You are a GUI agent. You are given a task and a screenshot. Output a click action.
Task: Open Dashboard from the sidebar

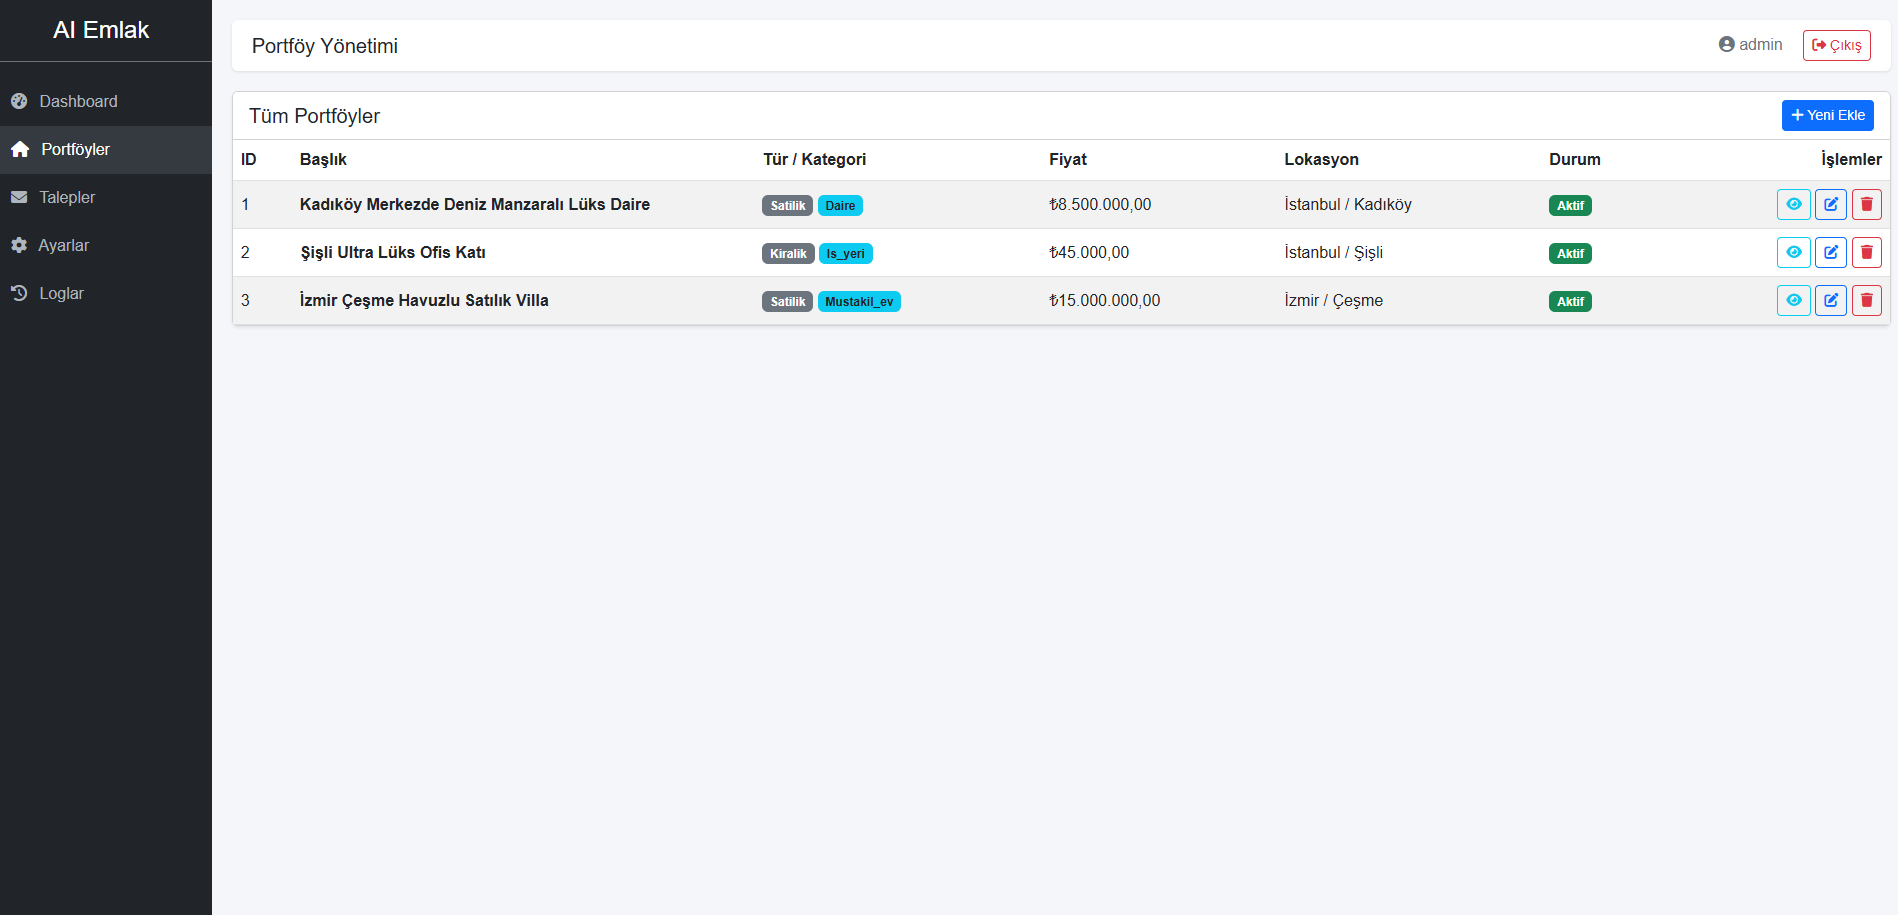[x=106, y=102]
